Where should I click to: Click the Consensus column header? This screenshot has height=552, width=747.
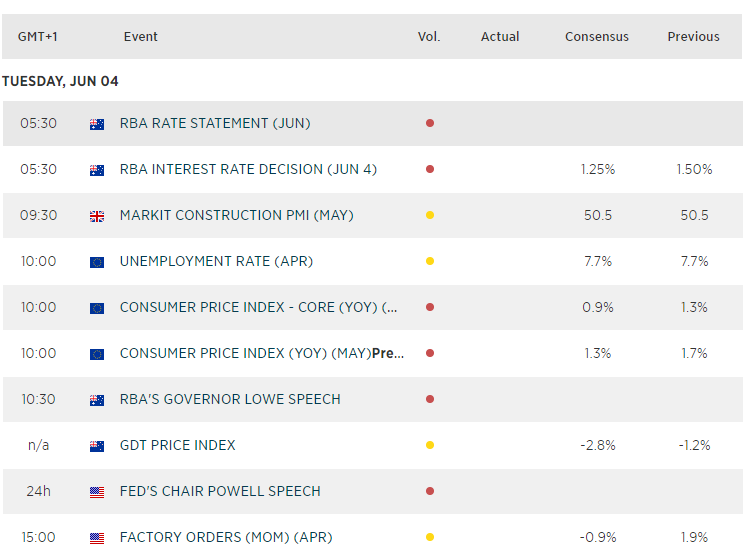597,37
